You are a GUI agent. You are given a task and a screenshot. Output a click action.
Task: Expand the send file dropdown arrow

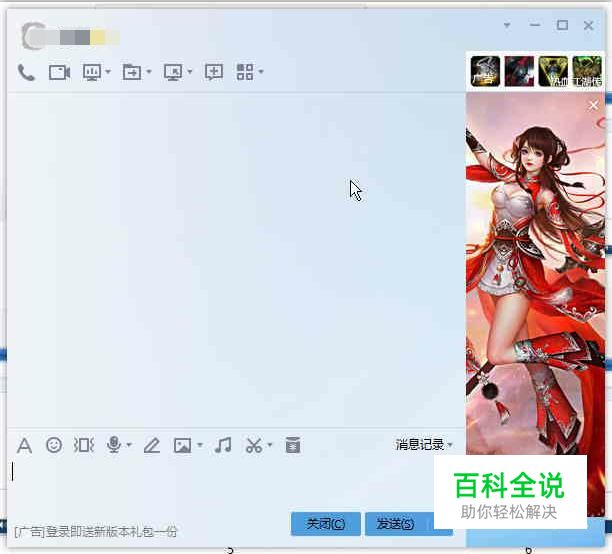(149, 72)
